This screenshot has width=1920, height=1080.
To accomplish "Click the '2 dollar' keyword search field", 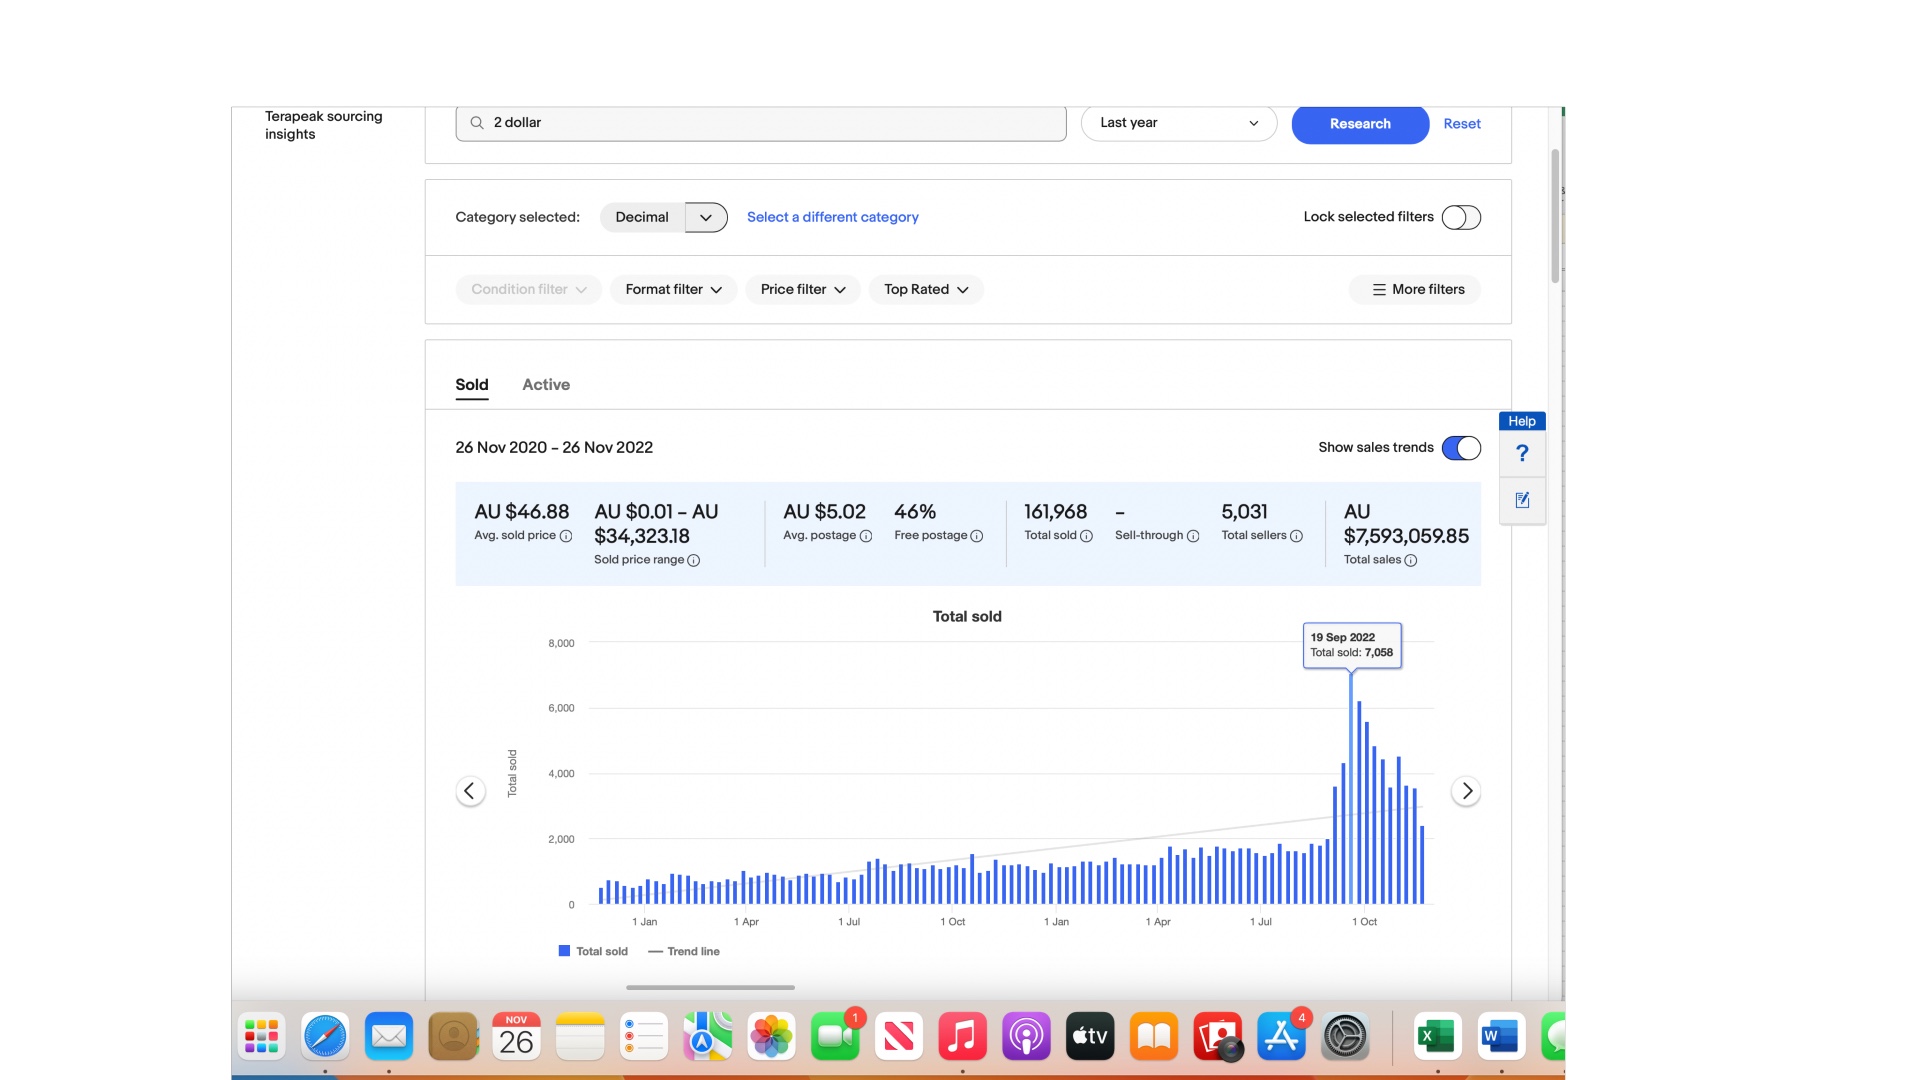I will tap(761, 123).
